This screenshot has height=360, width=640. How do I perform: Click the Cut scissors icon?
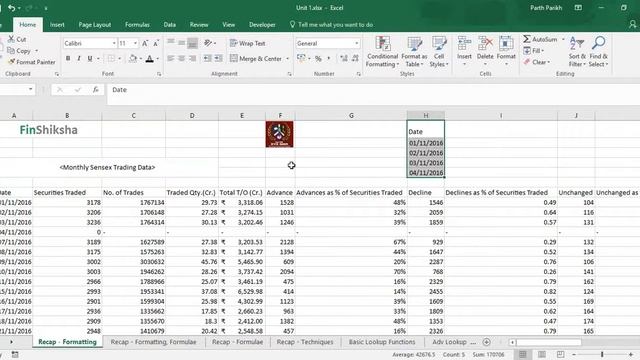11,39
